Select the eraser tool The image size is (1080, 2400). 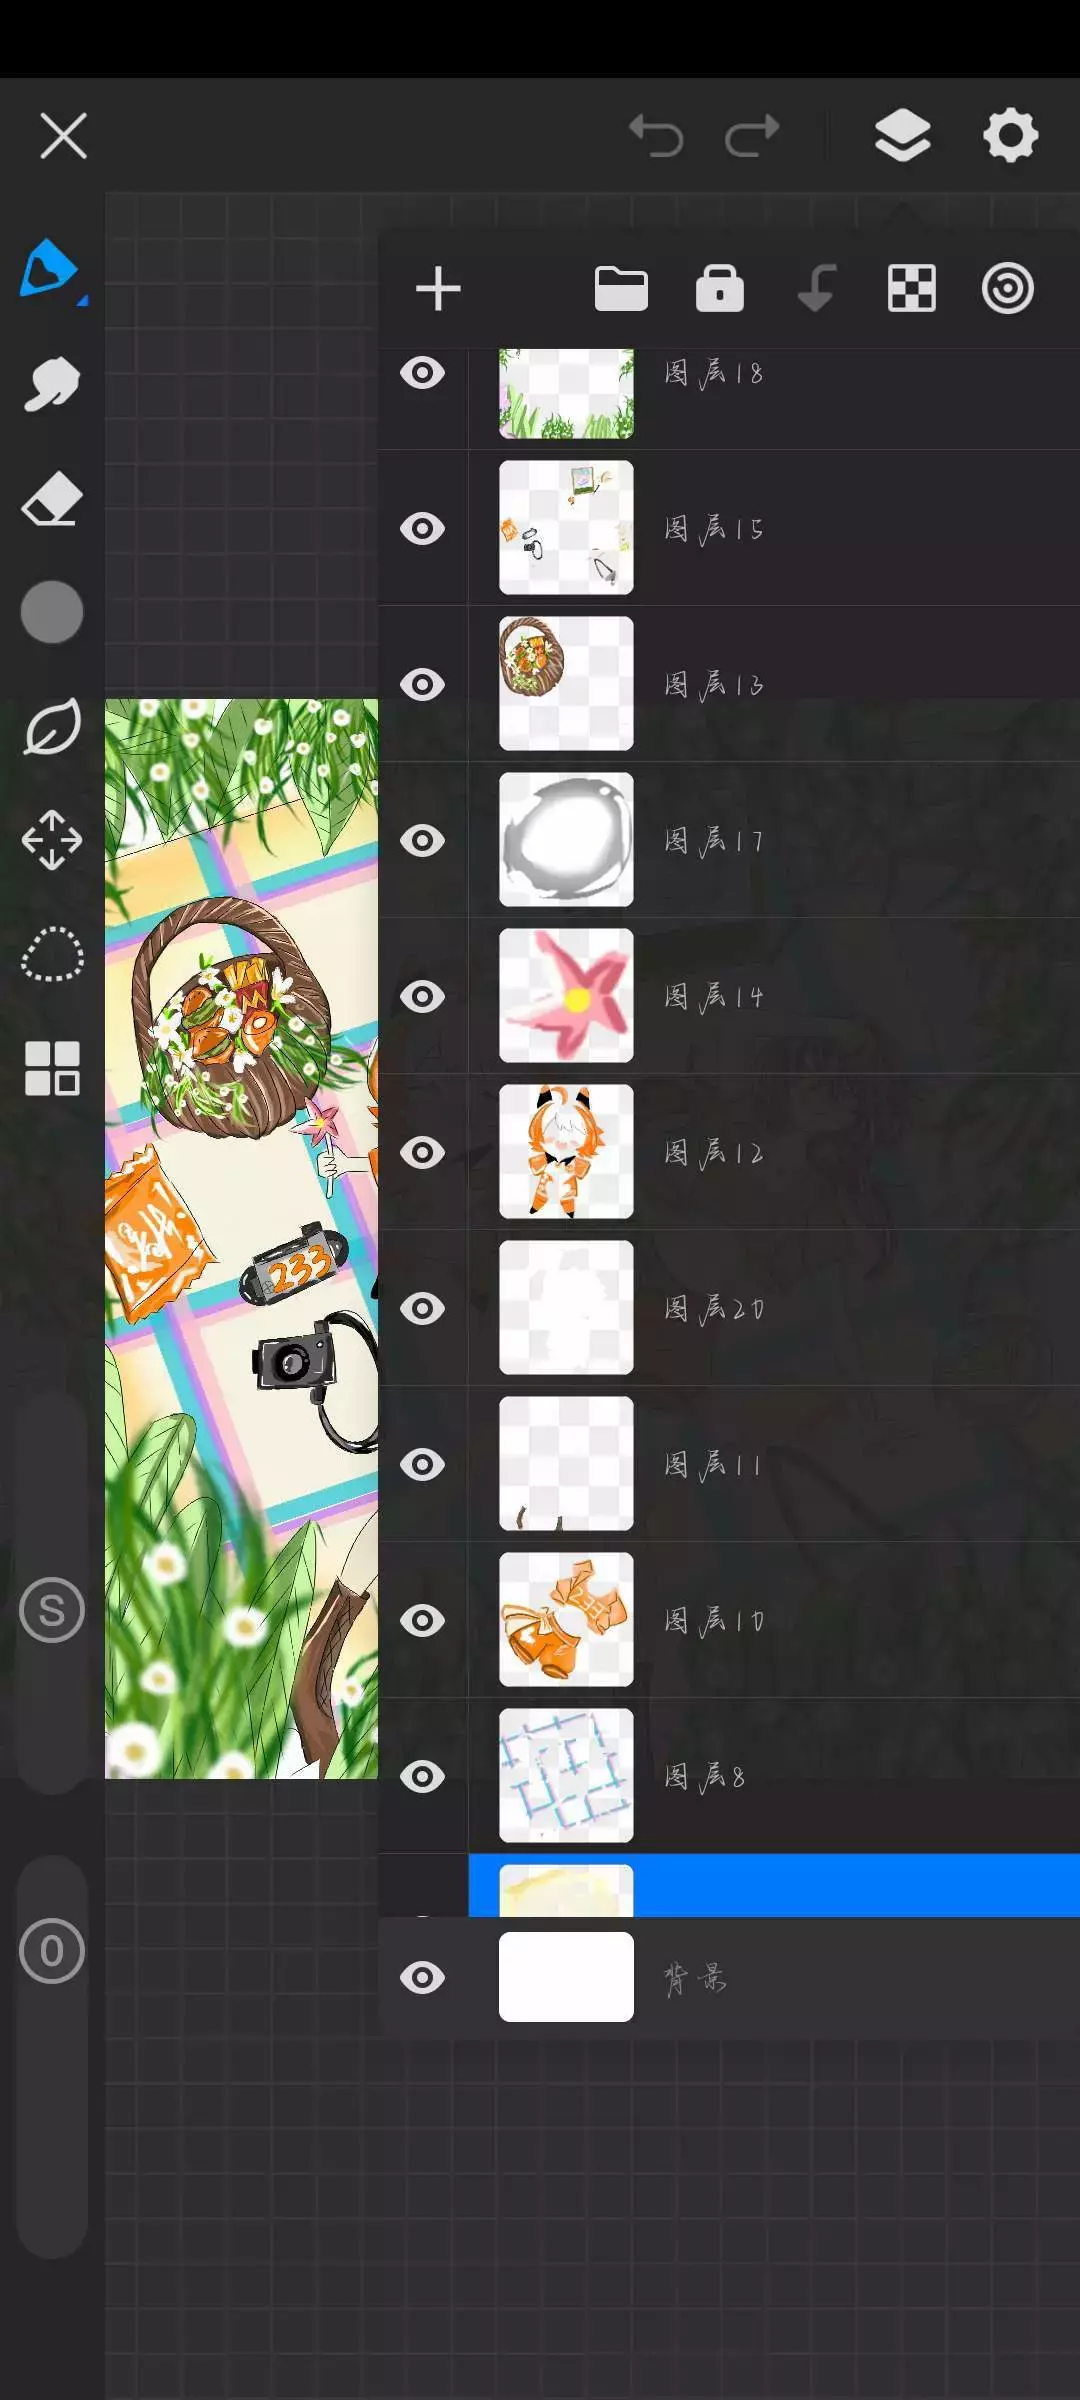coord(51,498)
